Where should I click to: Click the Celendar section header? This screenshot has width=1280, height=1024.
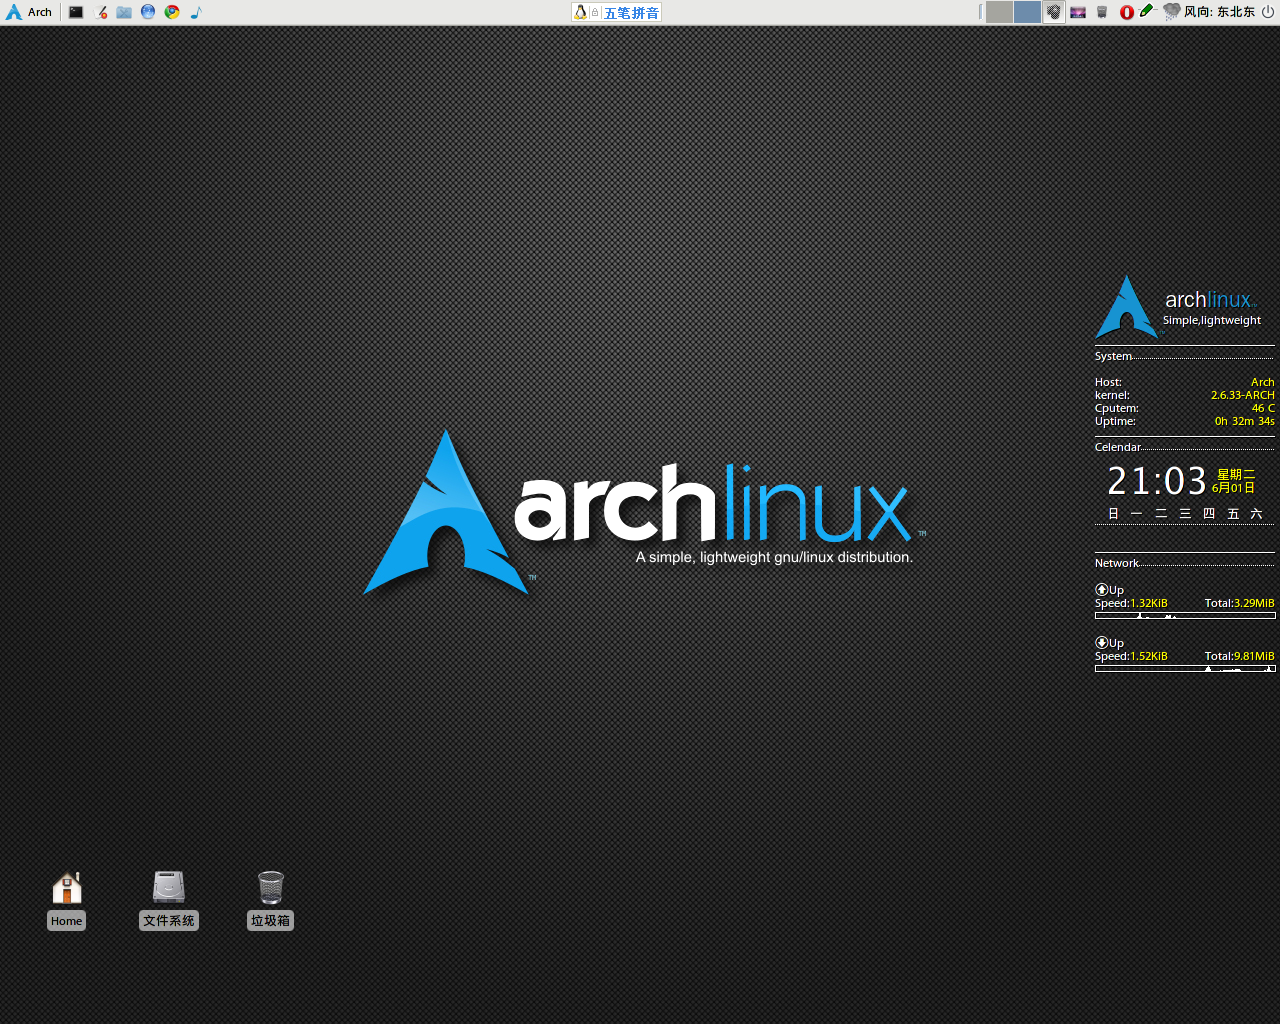pyautogui.click(x=1118, y=447)
